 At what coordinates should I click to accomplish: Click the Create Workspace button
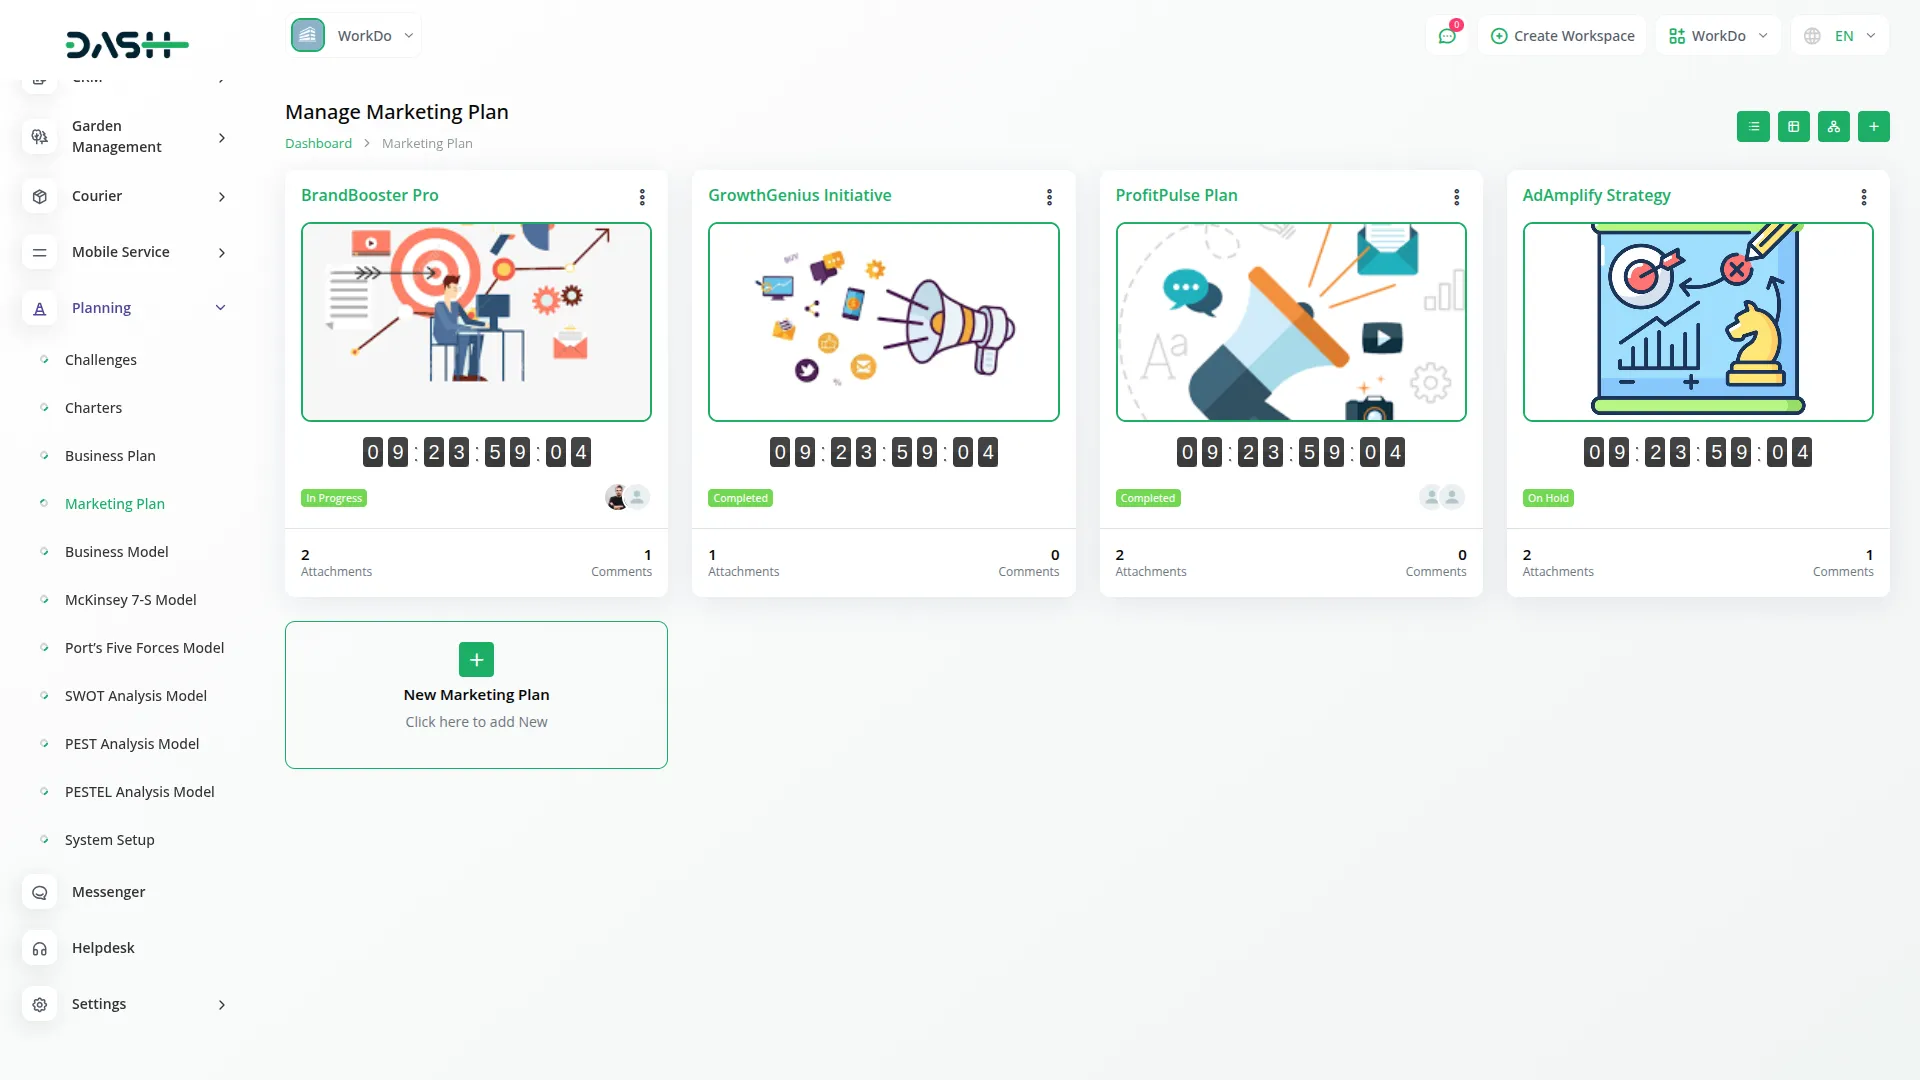[1562, 36]
